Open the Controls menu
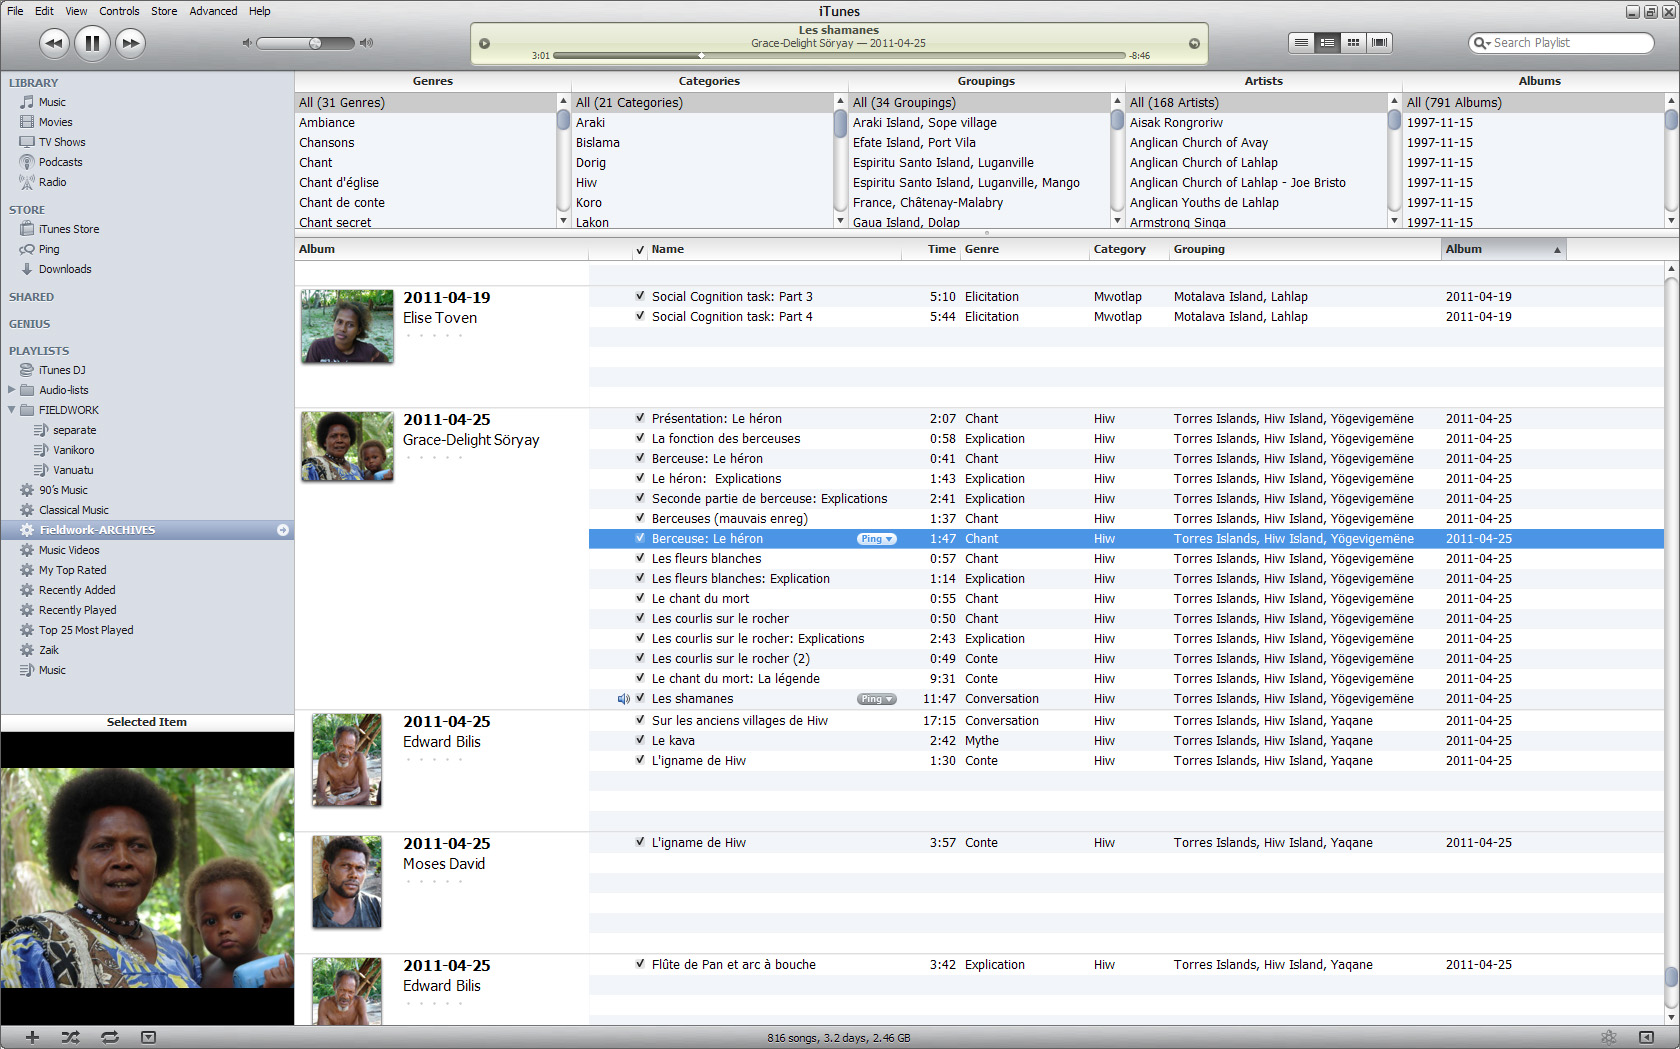This screenshot has width=1680, height=1049. point(119,11)
